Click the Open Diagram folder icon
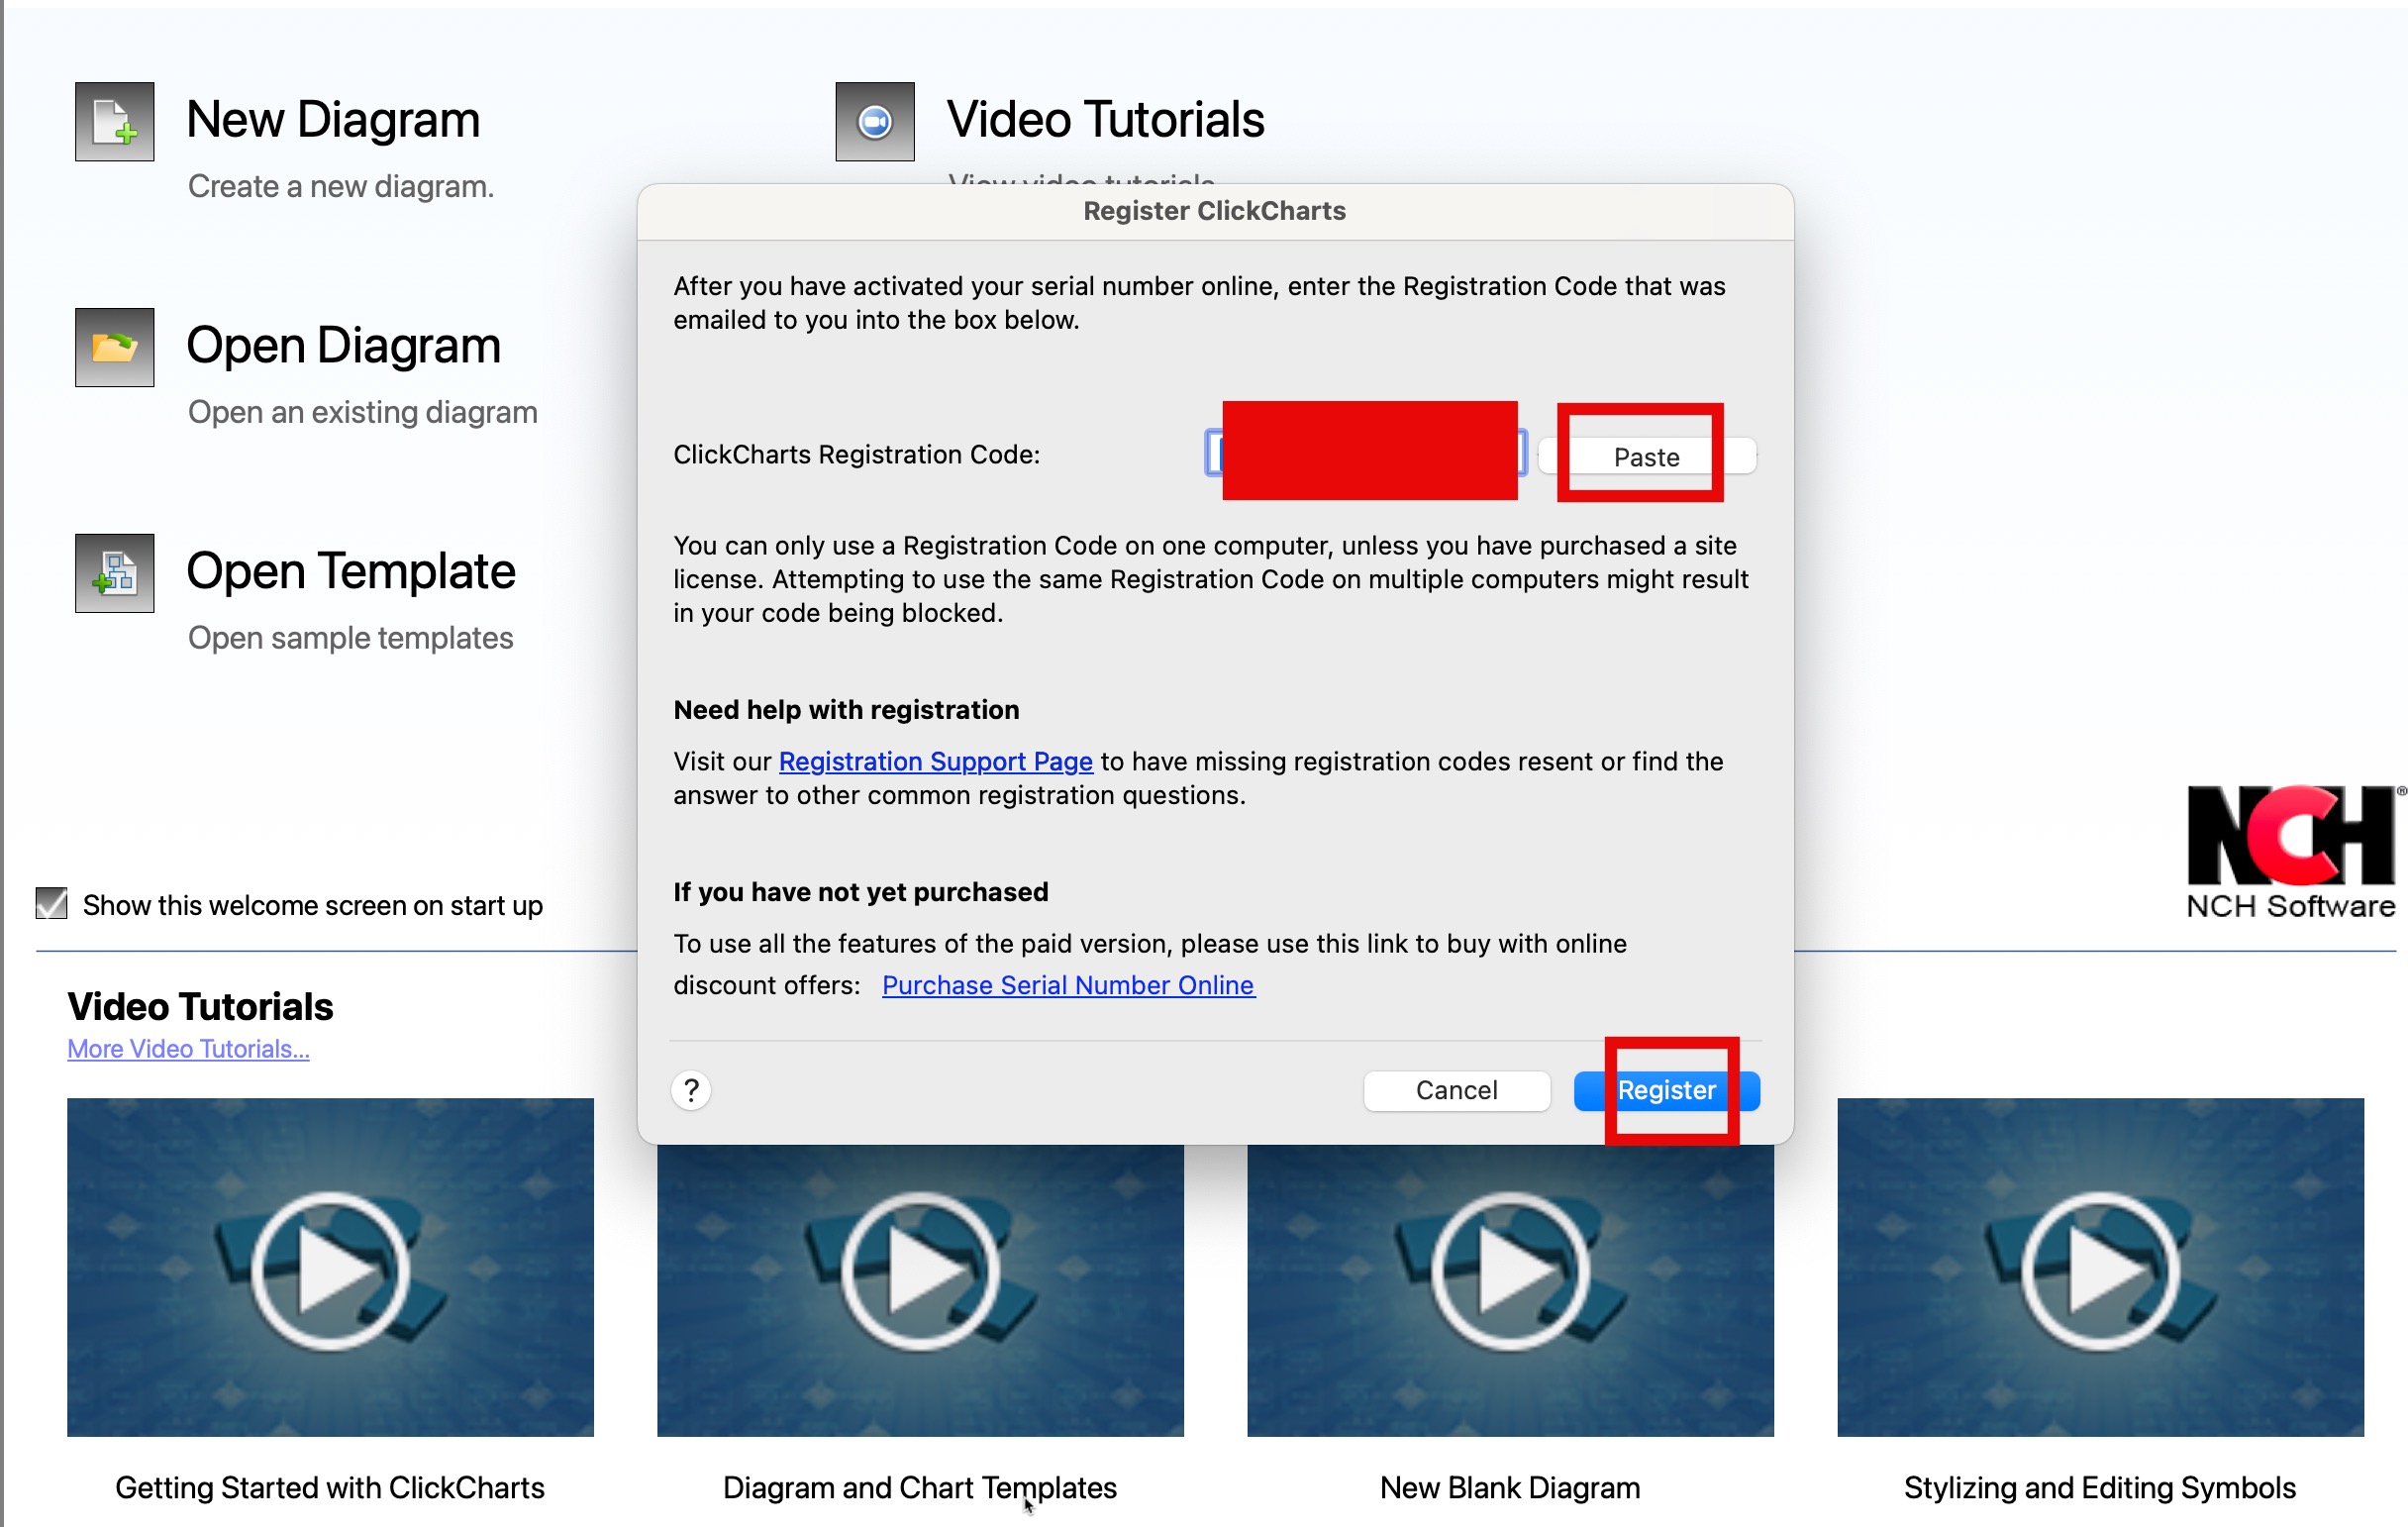2408x1527 pixels. pos(114,347)
